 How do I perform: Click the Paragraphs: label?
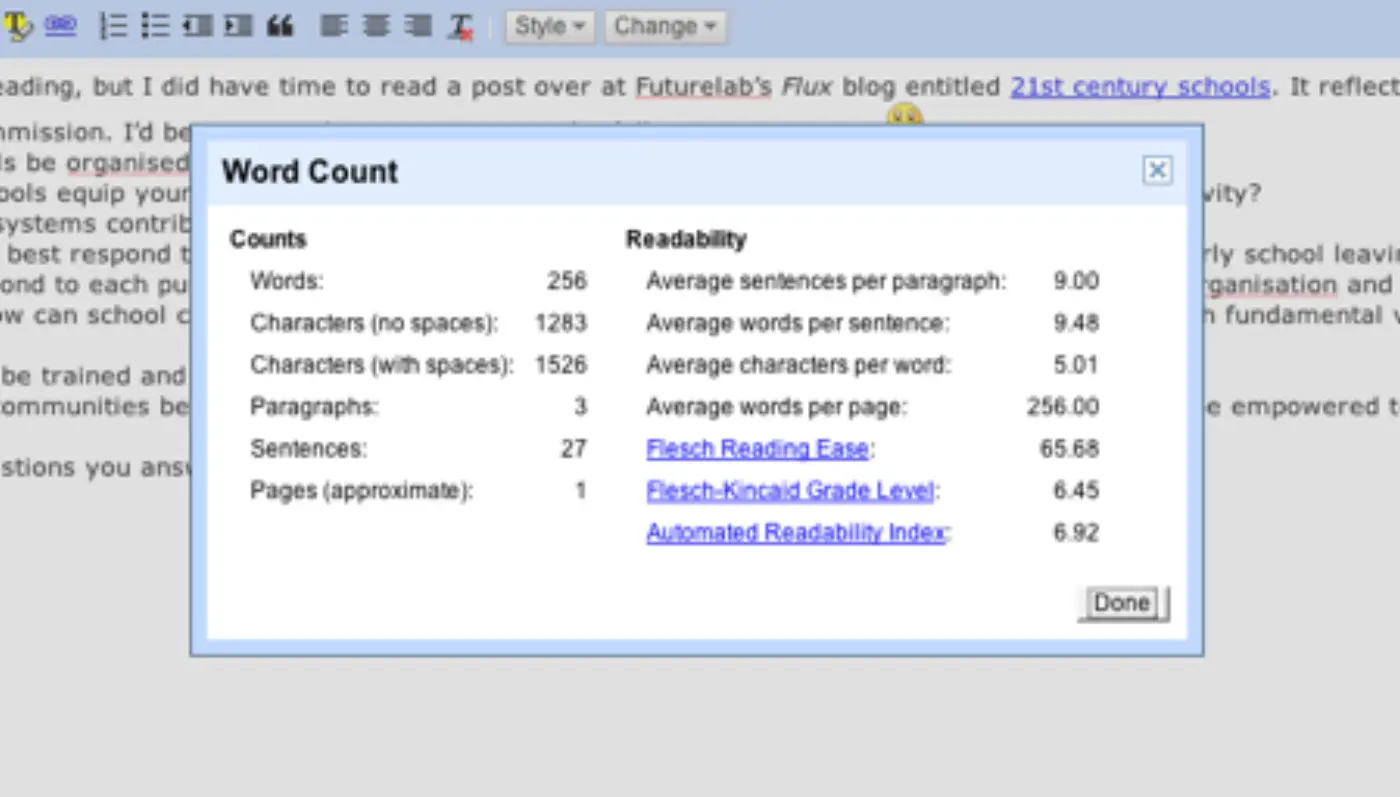[x=314, y=407]
